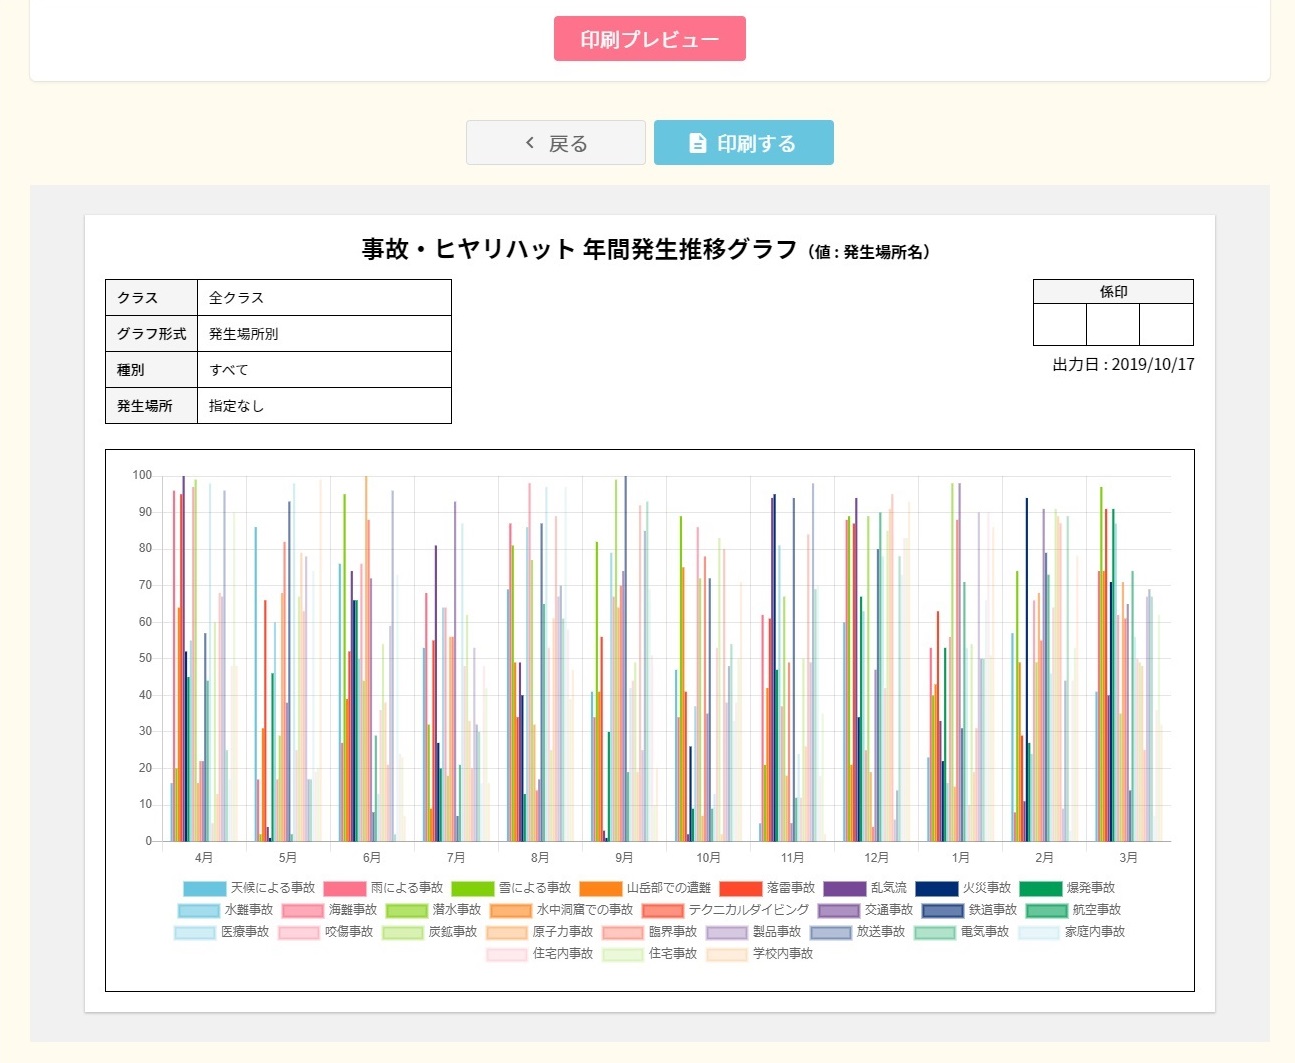The height and width of the screenshot is (1063, 1295).
Task: Click the 5月 axis label
Action: point(288,858)
